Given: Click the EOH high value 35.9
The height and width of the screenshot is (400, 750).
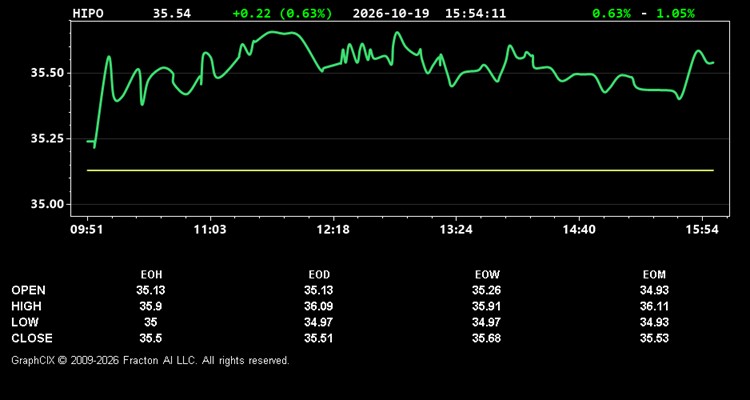Looking at the screenshot, I should pos(151,306).
